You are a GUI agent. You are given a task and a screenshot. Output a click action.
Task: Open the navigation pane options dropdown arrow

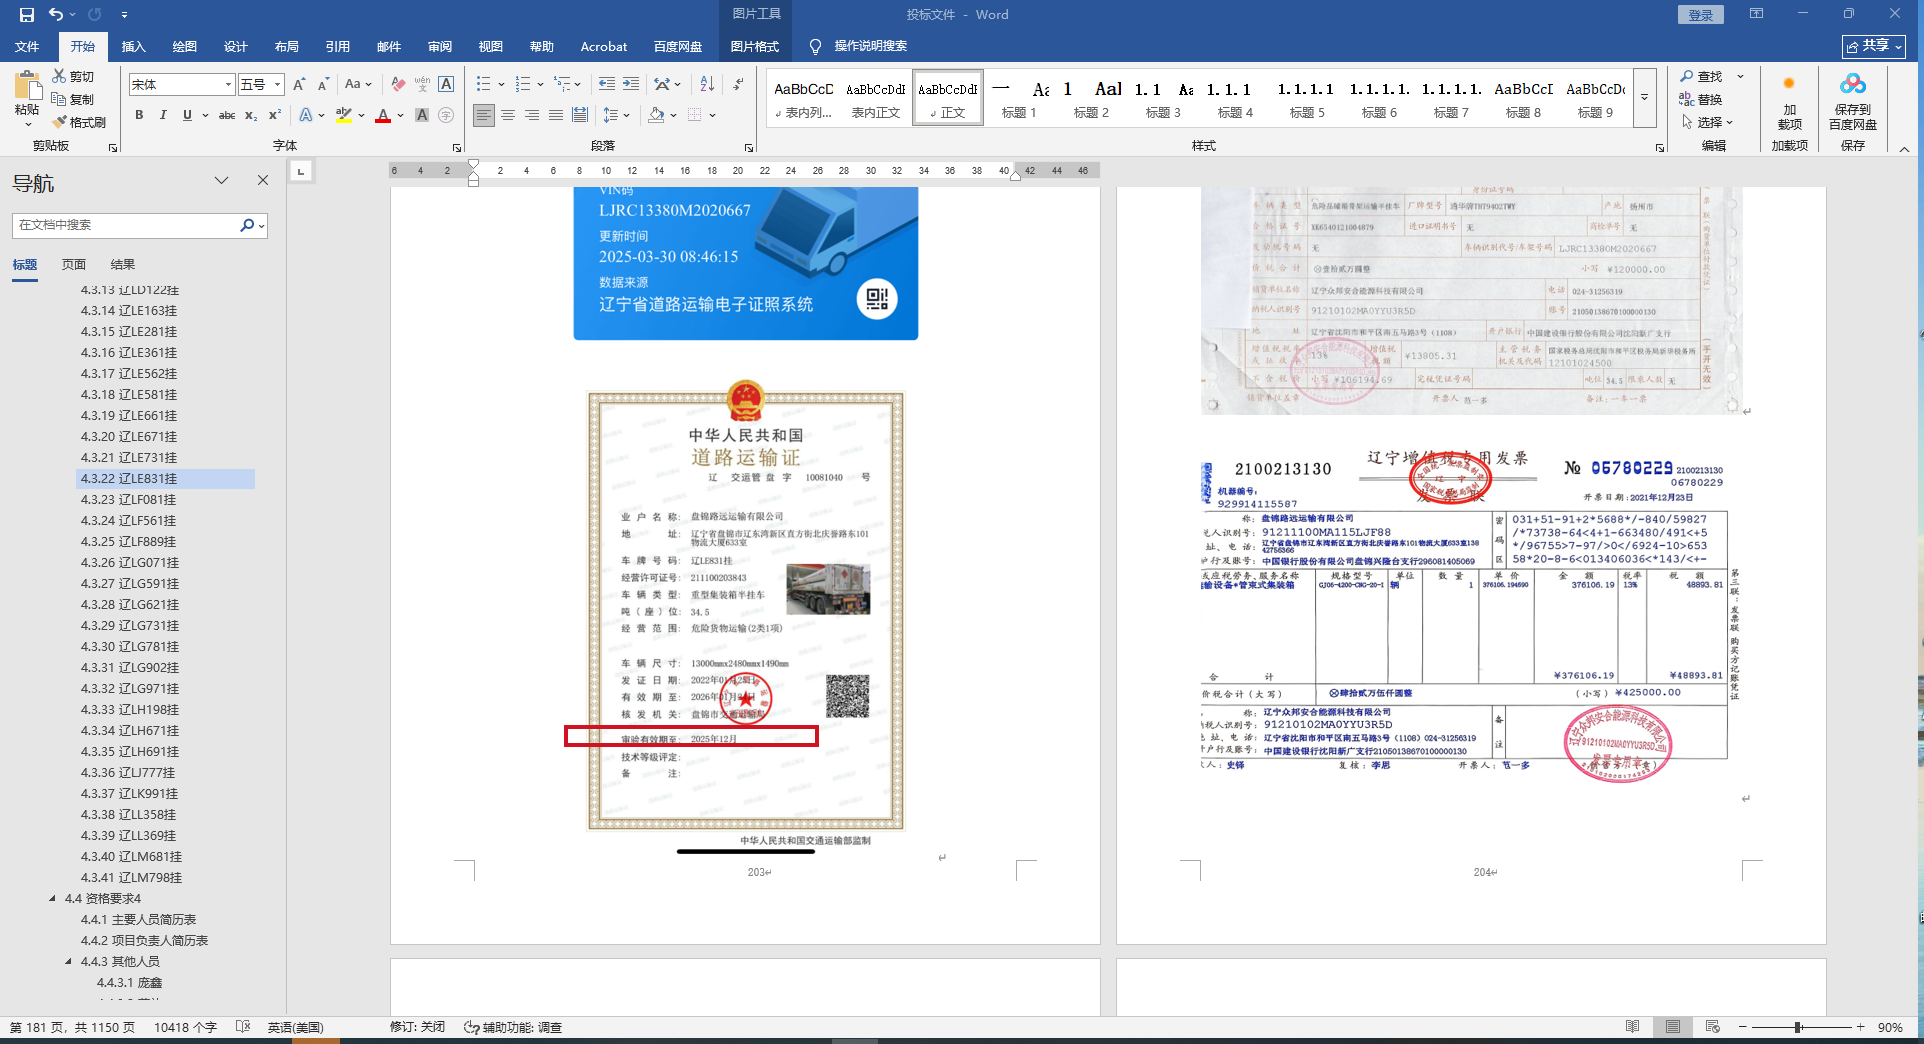coord(221,180)
